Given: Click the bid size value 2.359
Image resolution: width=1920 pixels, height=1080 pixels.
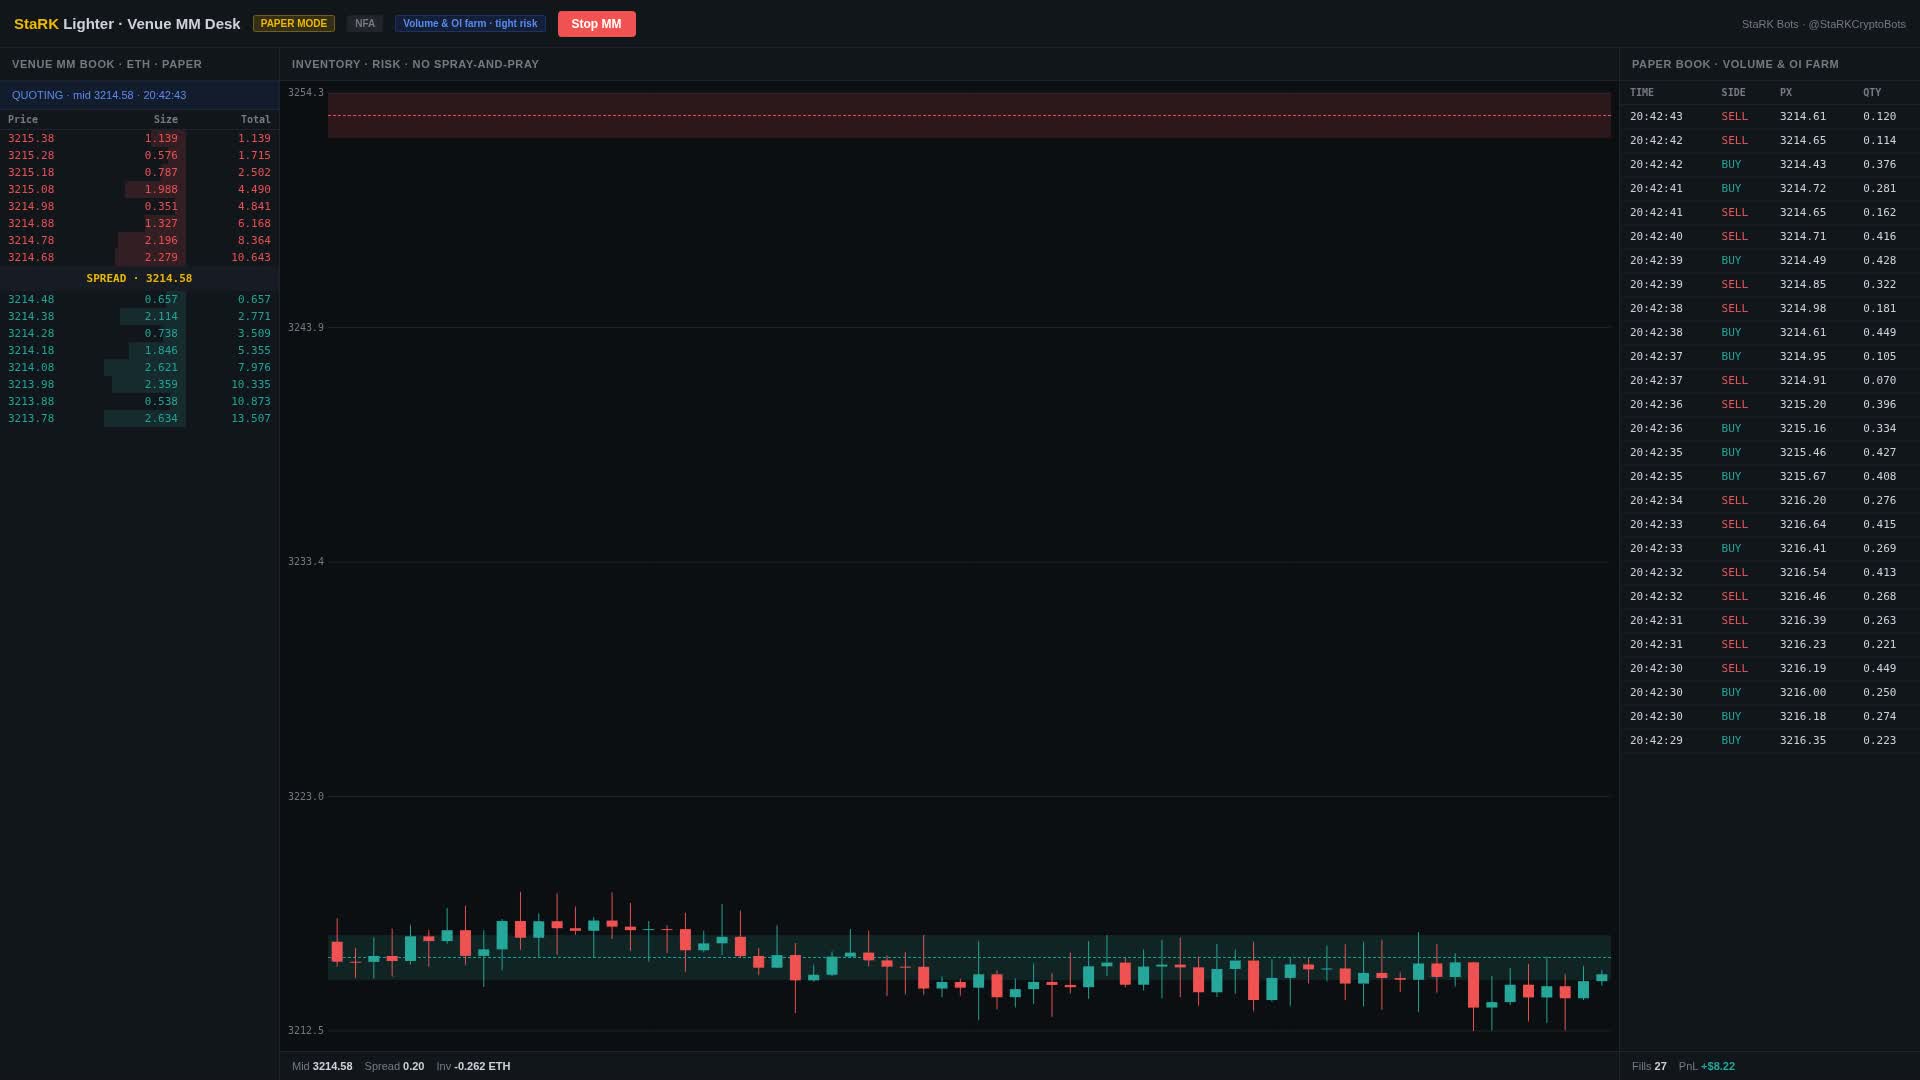Looking at the screenshot, I should [161, 385].
